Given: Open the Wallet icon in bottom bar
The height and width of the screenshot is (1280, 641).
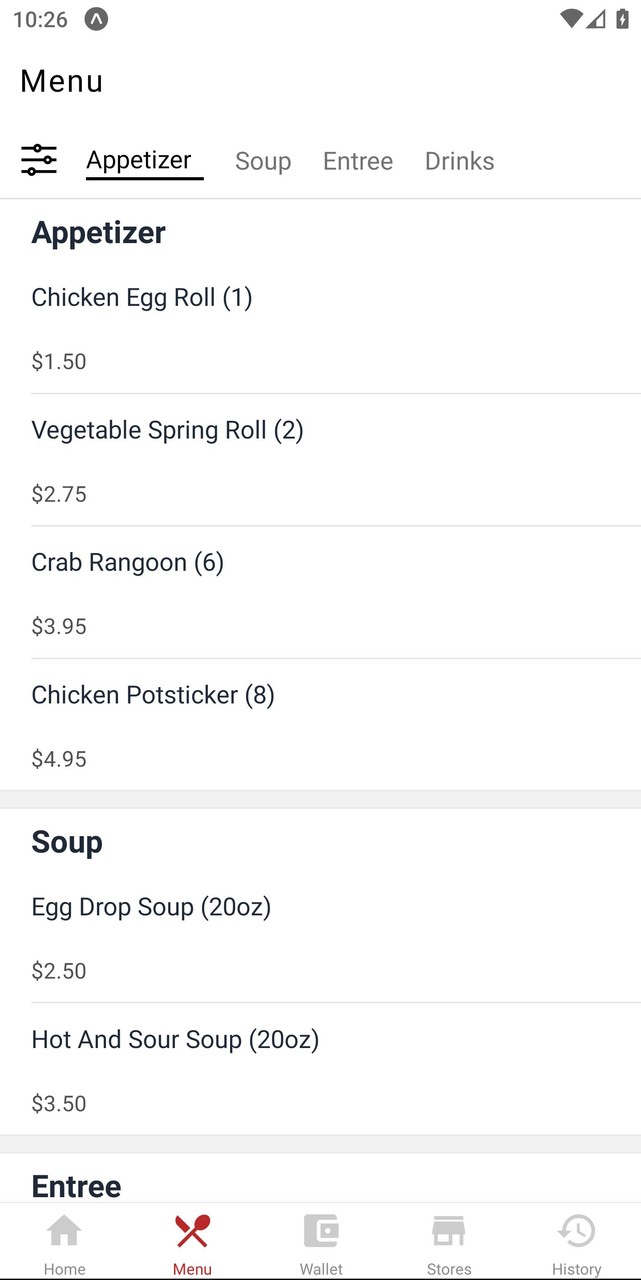Looking at the screenshot, I should coord(321,1231).
